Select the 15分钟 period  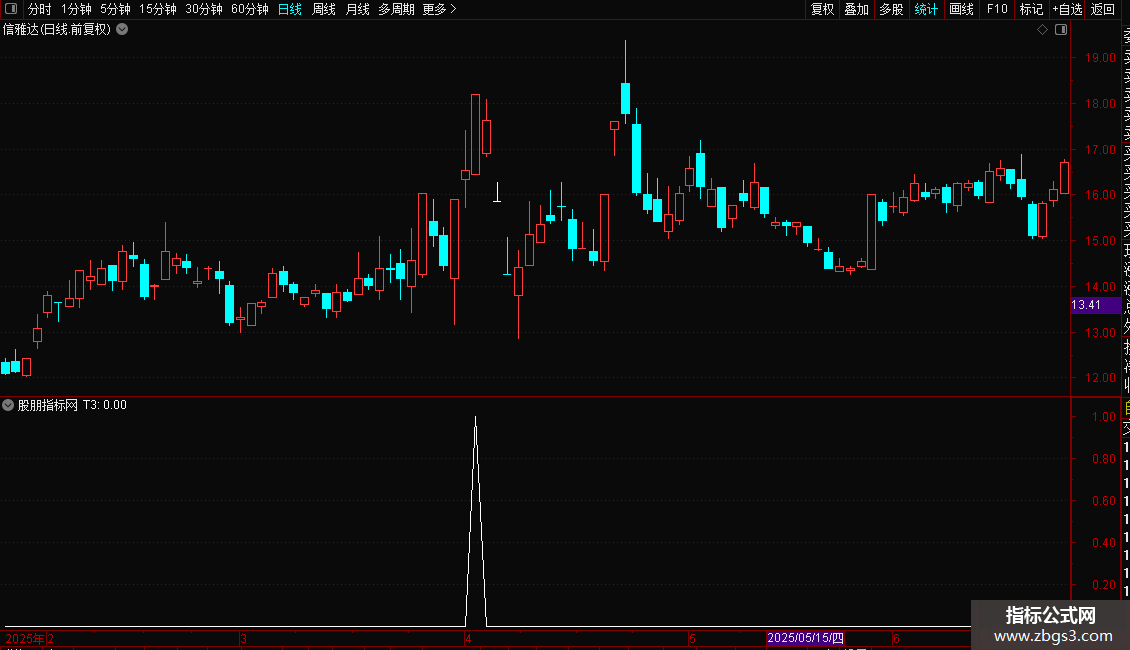click(158, 9)
